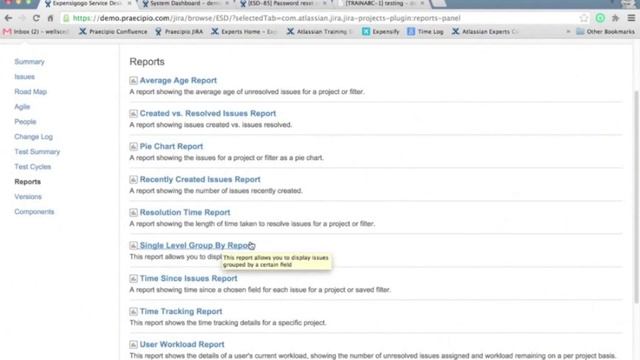The height and width of the screenshot is (360, 640).
Task: Open the Road Map sidebar link
Action: (x=31, y=92)
